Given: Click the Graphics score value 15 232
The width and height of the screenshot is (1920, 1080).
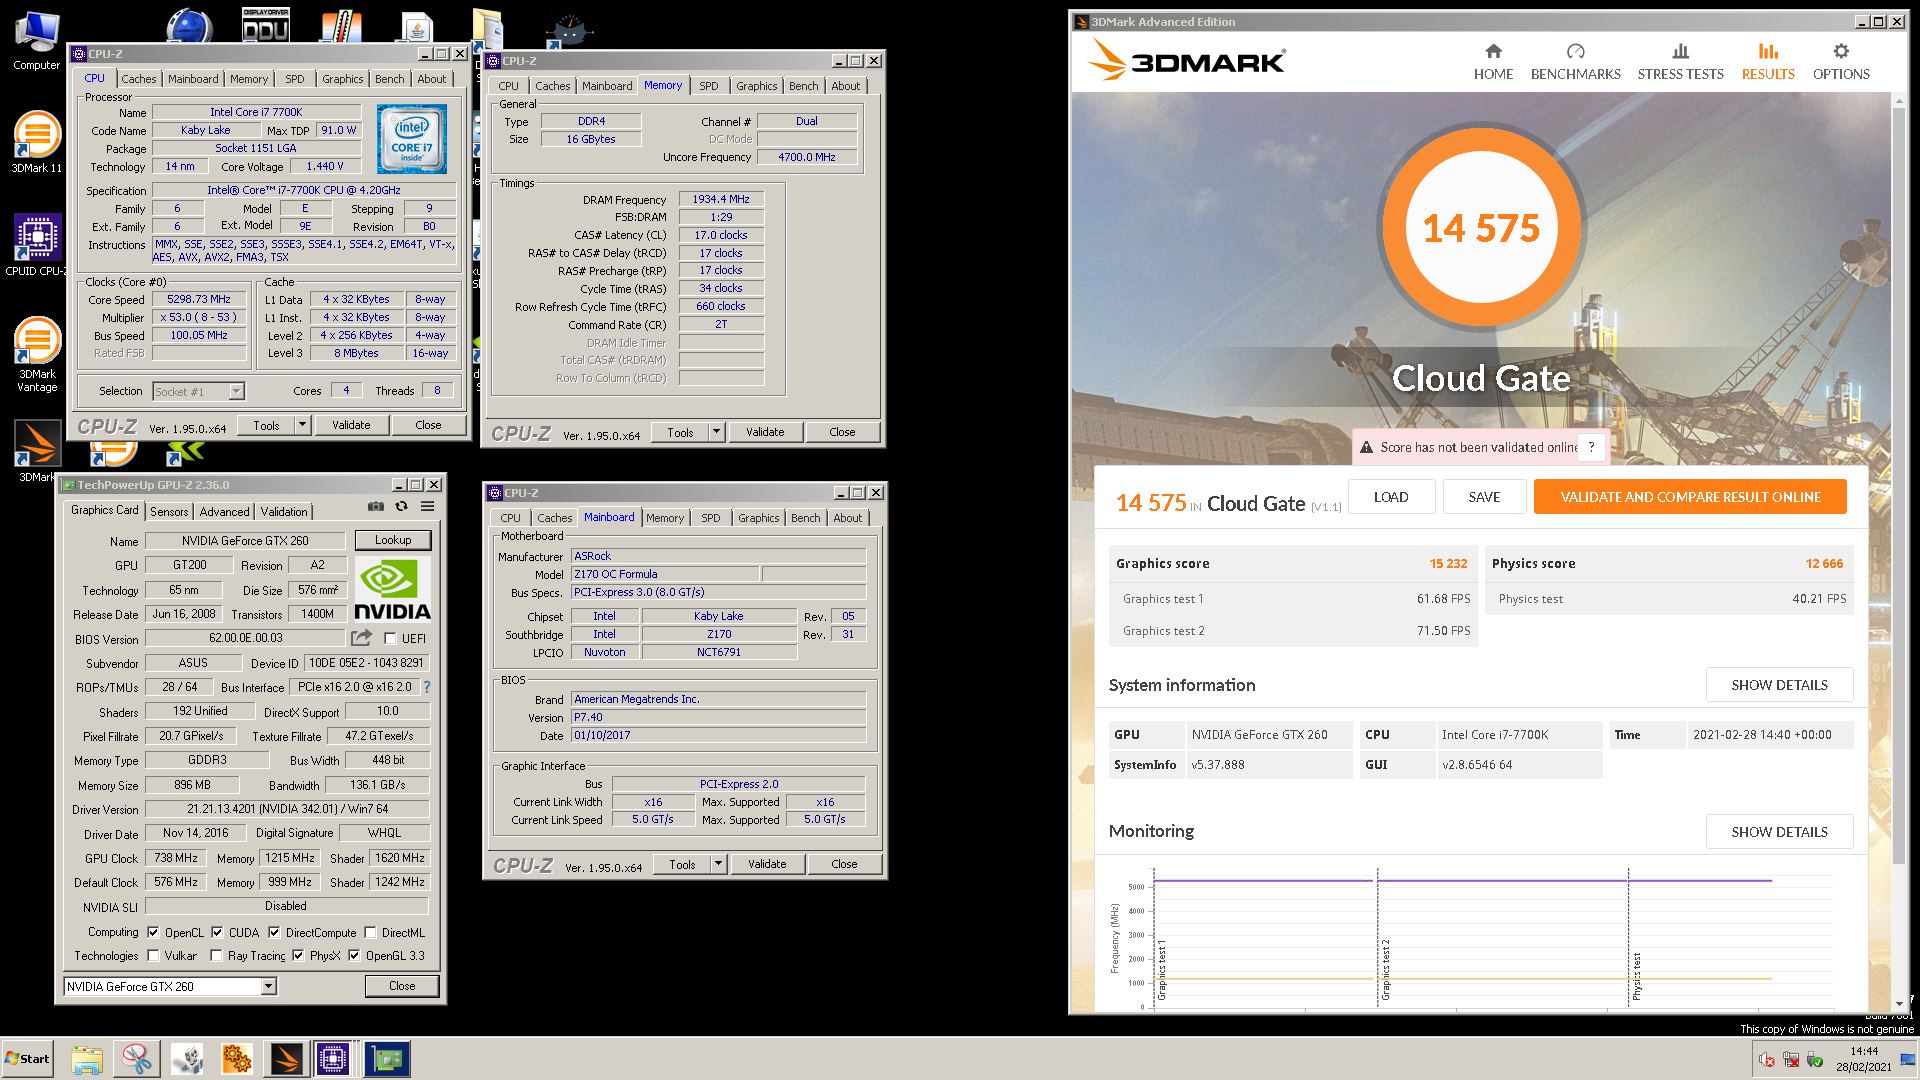Looking at the screenshot, I should pyautogui.click(x=1448, y=564).
